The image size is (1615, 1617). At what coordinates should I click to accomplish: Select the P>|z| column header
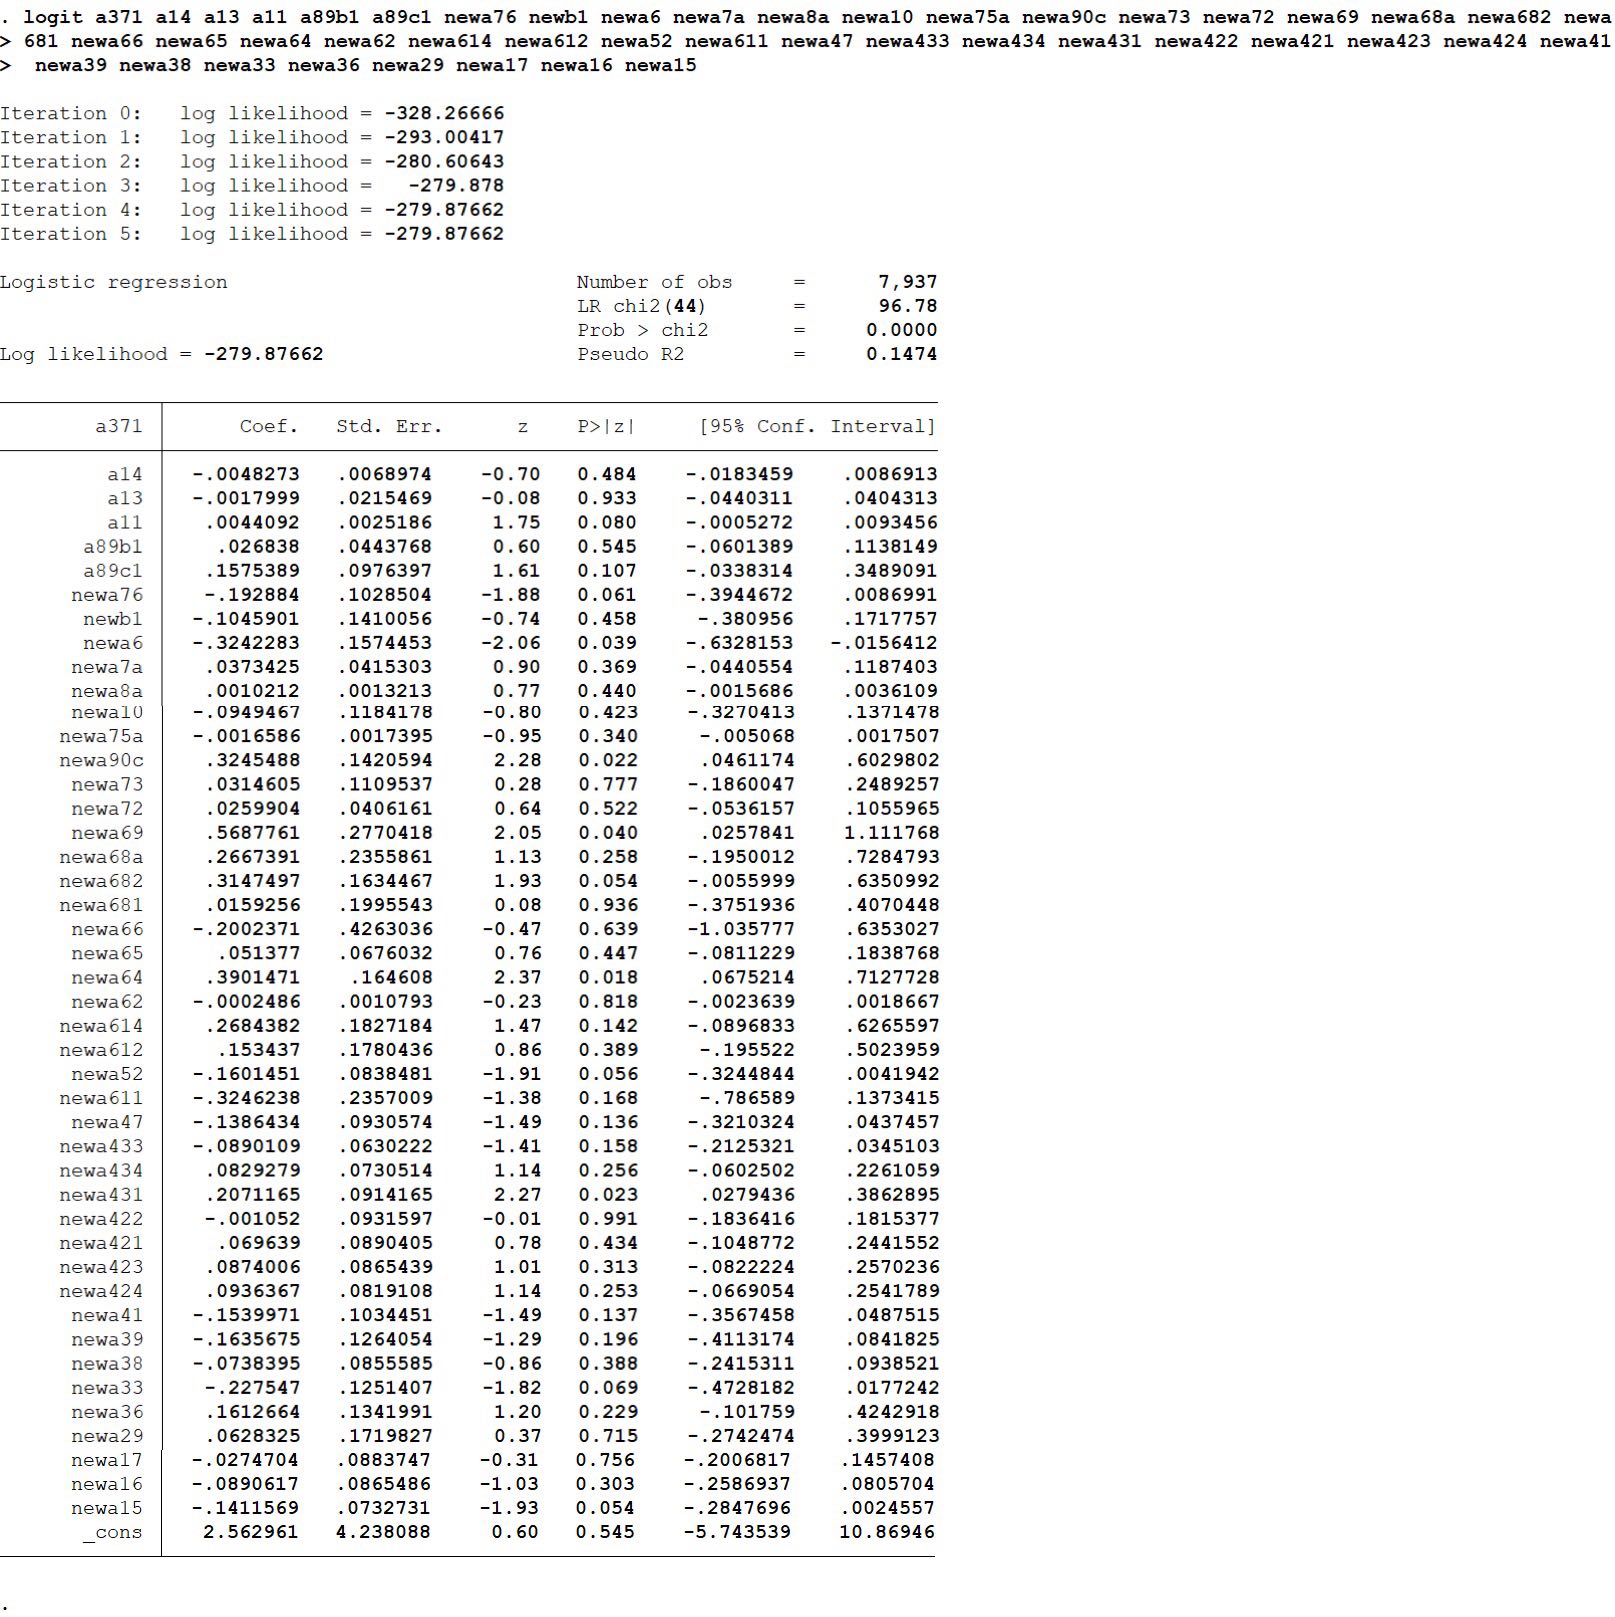point(606,426)
